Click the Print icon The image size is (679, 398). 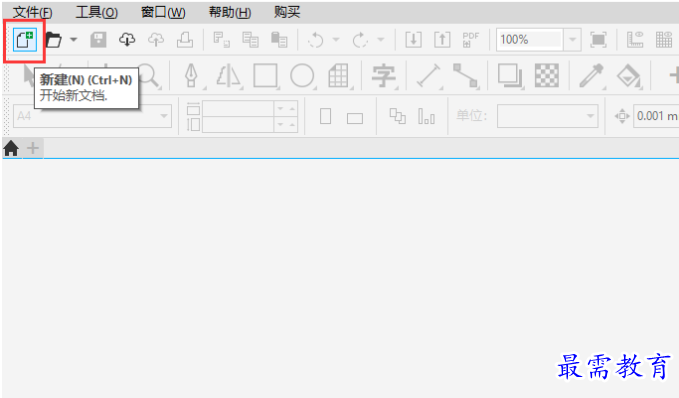(185, 40)
